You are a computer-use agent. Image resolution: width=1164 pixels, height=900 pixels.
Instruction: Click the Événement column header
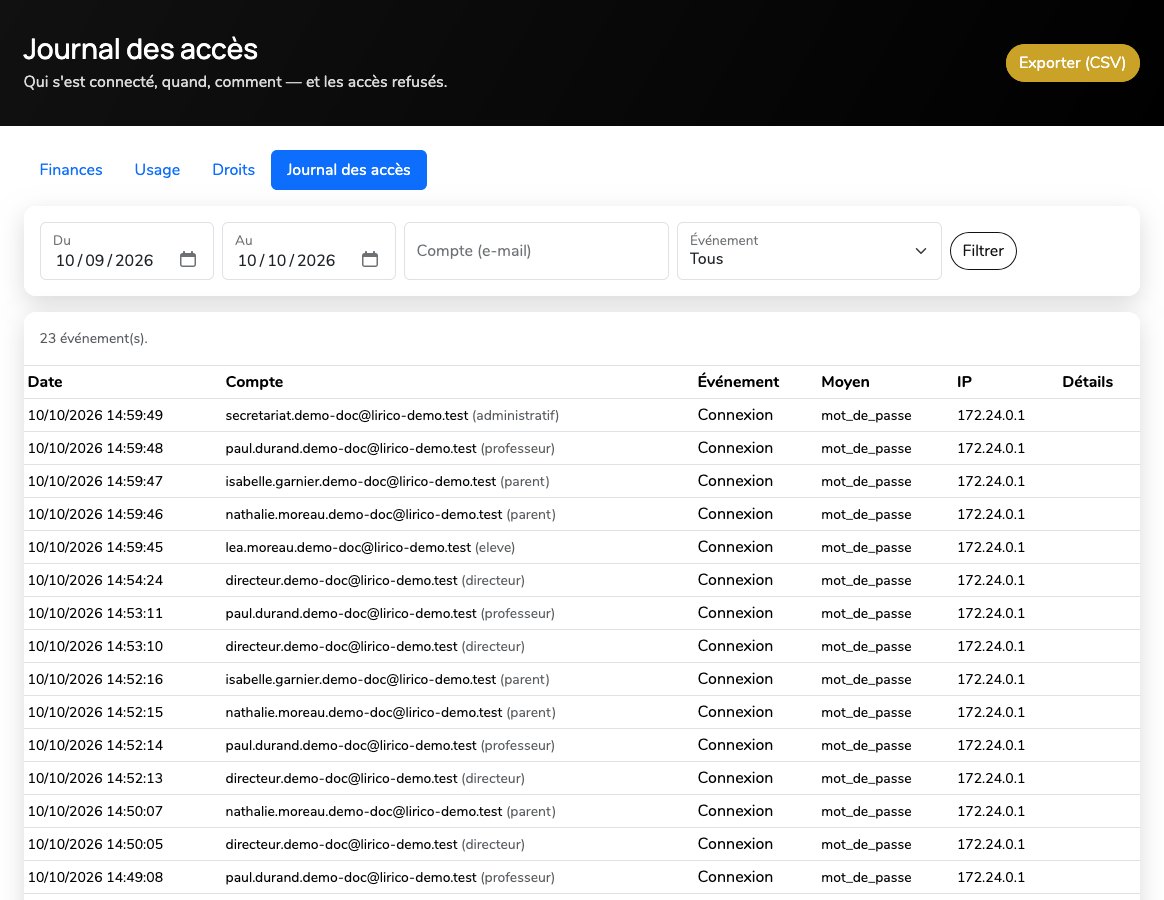click(x=738, y=382)
